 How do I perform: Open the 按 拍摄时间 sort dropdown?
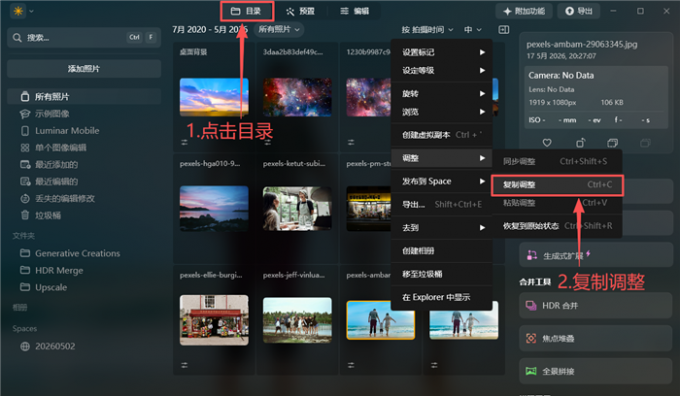tap(427, 29)
